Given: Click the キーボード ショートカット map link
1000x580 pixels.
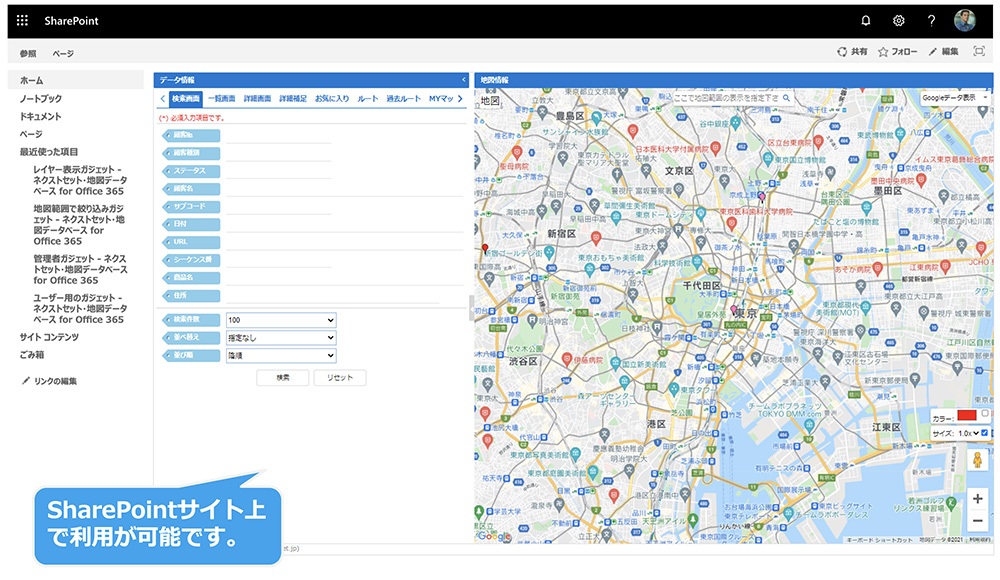Looking at the screenshot, I should [879, 540].
